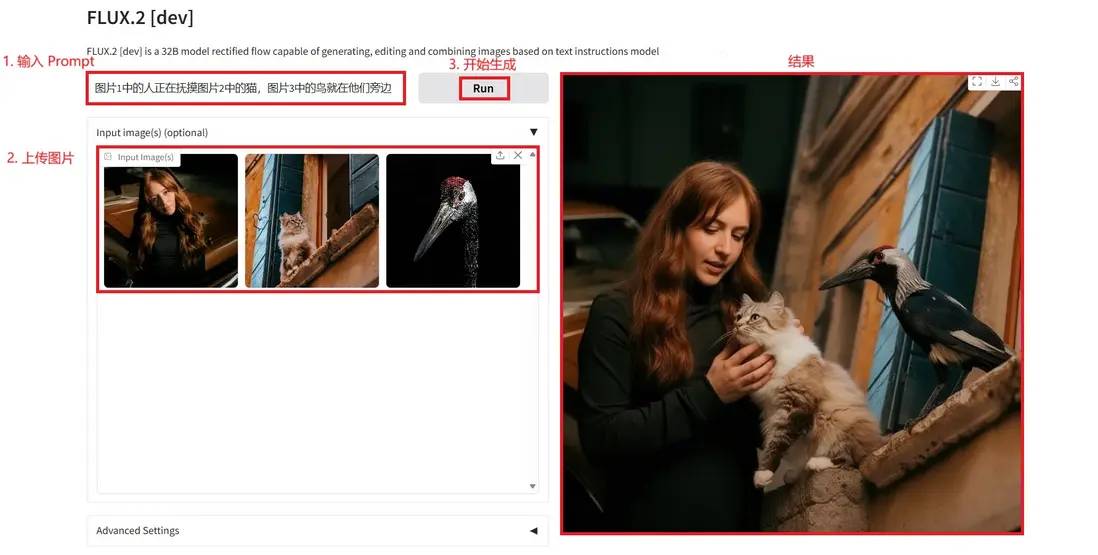Image resolution: width=1098 pixels, height=555 pixels.
Task: Focus the prompt text input field
Action: coord(246,88)
